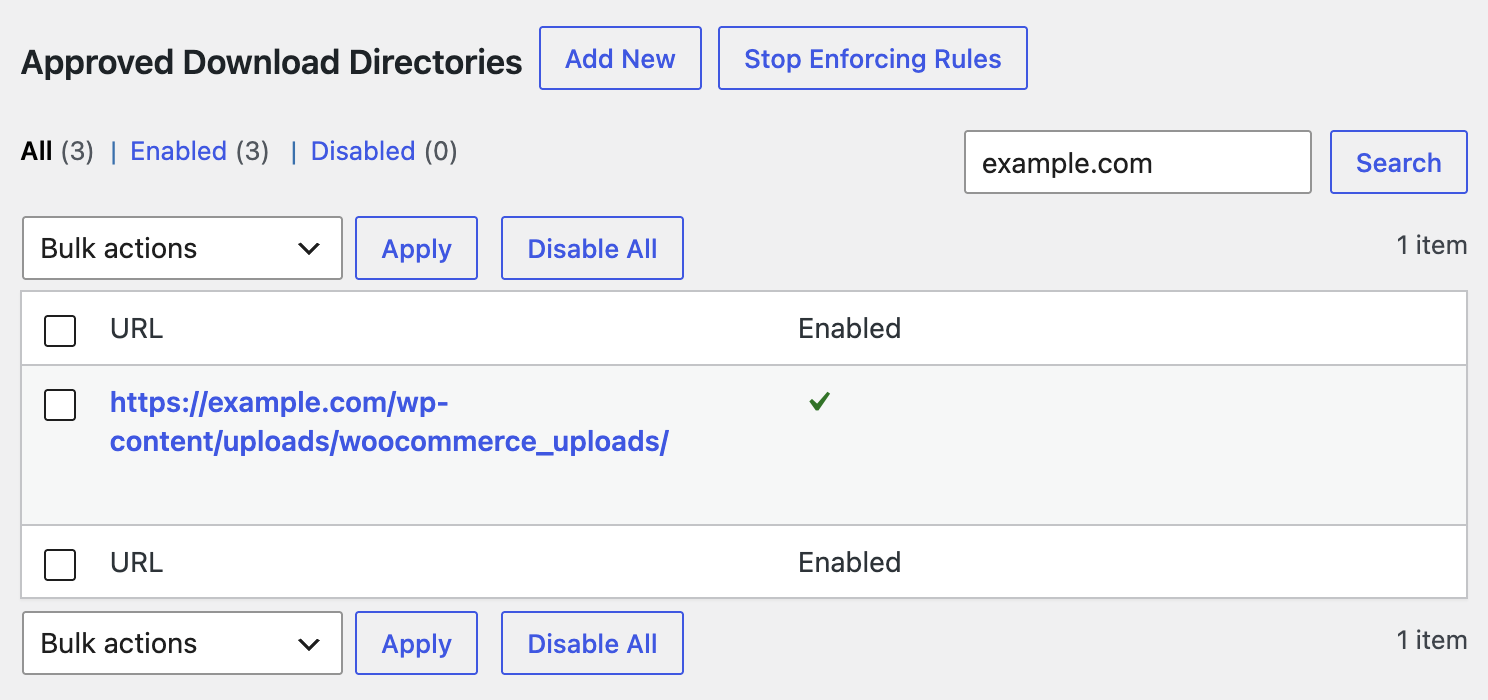This screenshot has height=700, width=1488.
Task: Tick the top URL header checkbox
Action: click(x=60, y=330)
